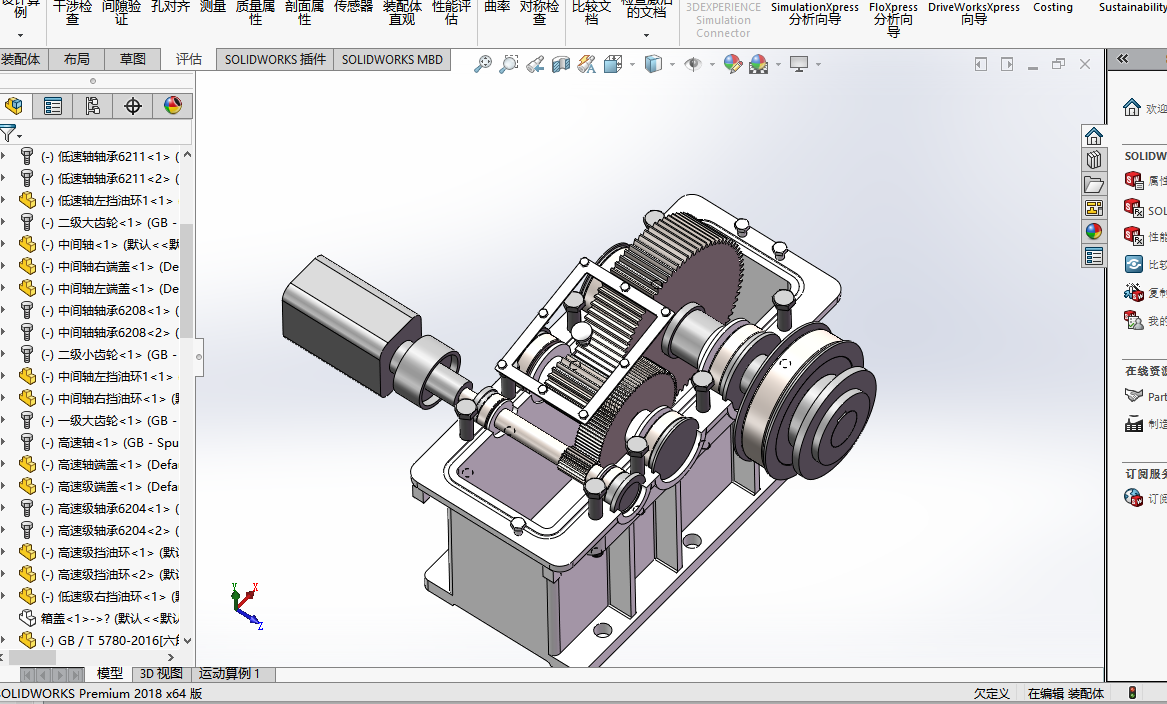Click the 欢迎 home icon in task pane
Image resolution: width=1167 pixels, height=704 pixels.
pos(1131,108)
